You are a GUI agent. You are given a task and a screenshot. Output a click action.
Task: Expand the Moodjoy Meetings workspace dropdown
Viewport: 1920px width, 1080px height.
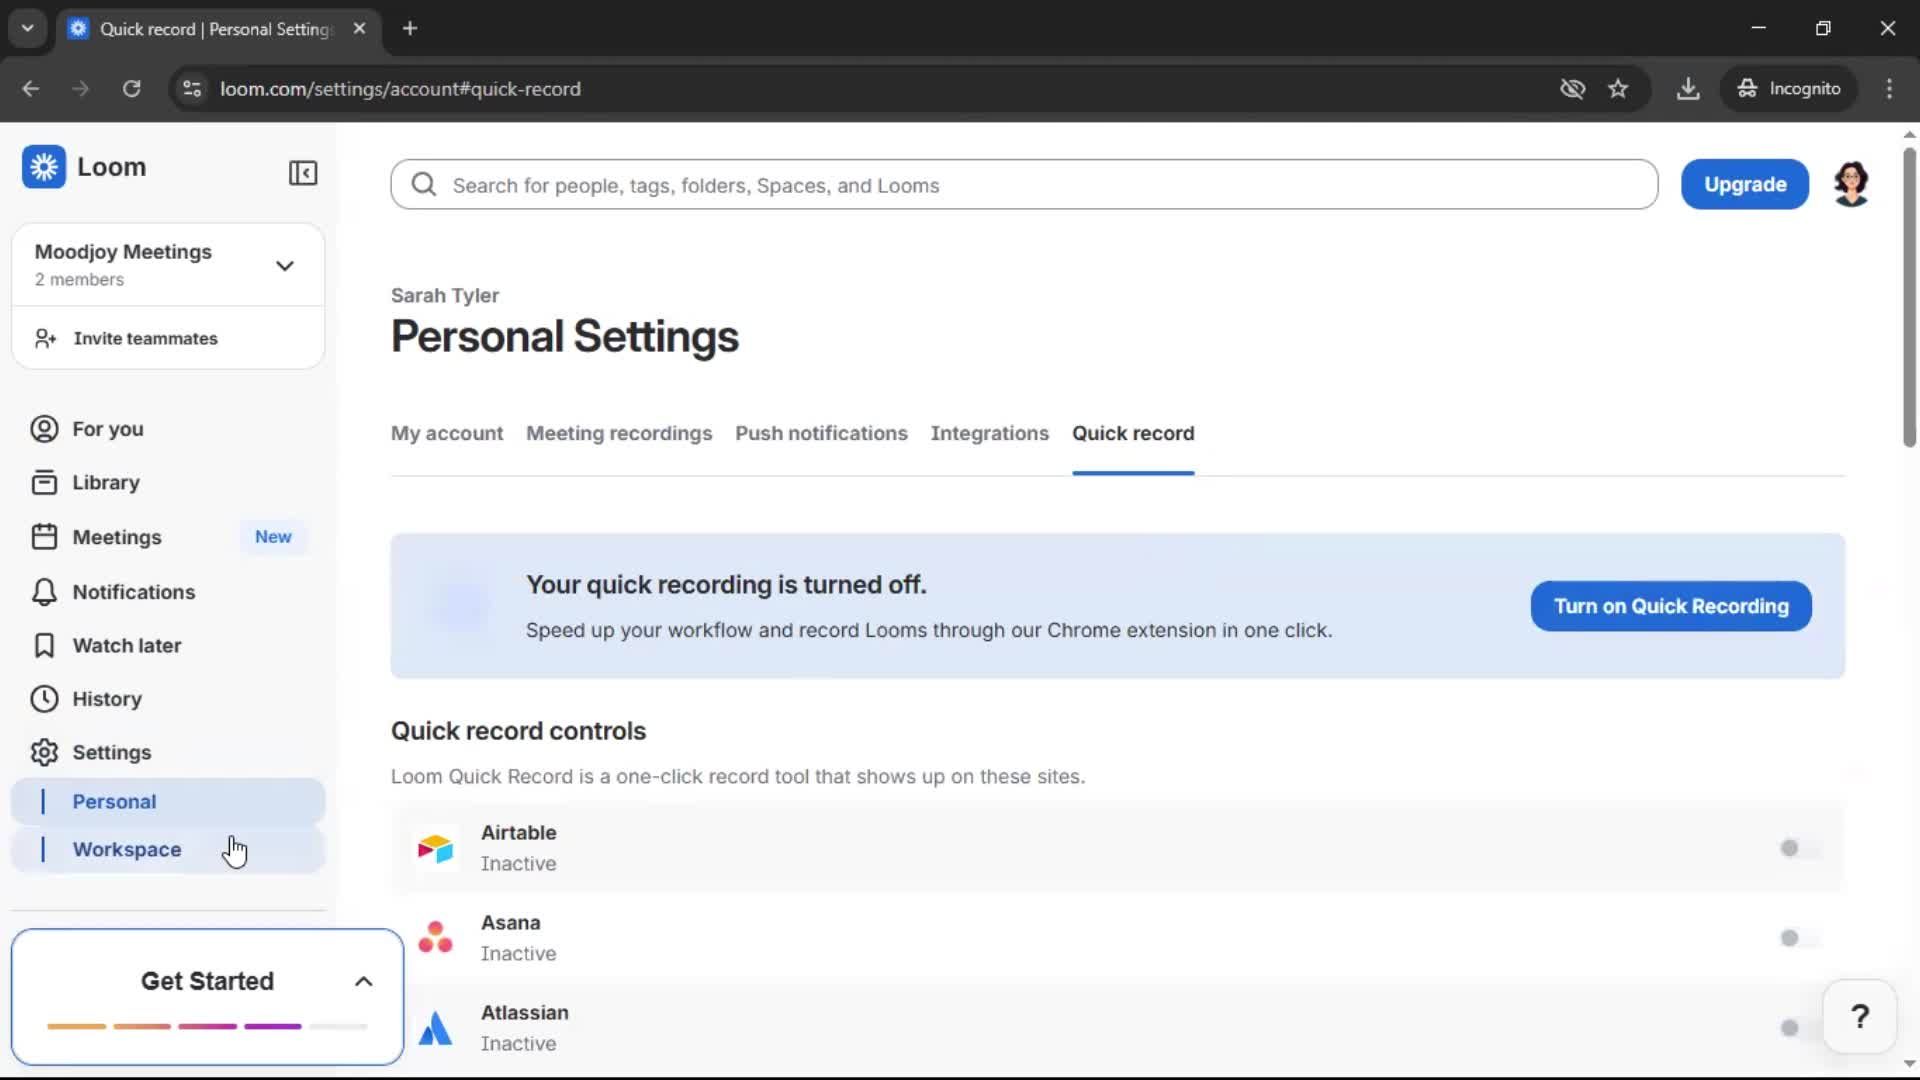pos(285,265)
